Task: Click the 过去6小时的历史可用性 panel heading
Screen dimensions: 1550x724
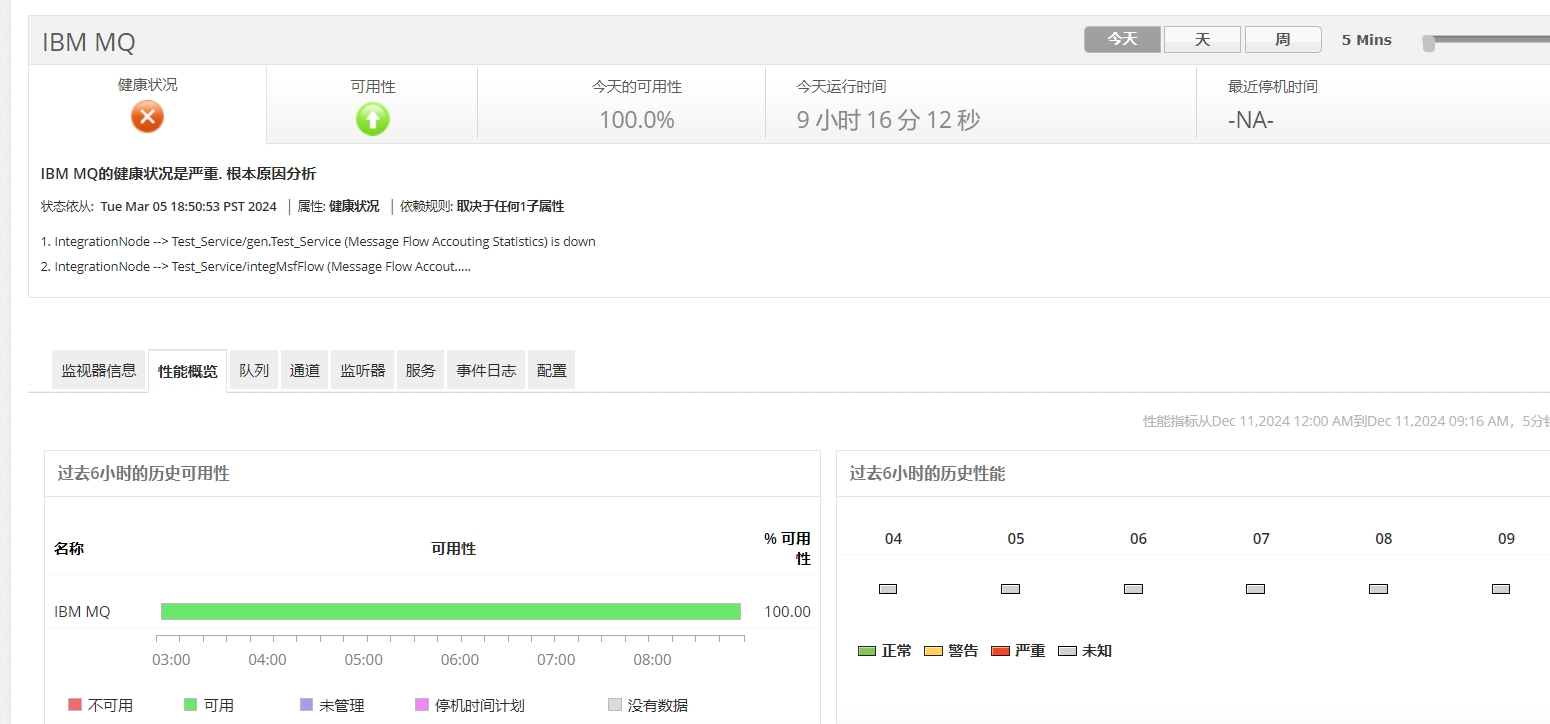Action: [143, 473]
